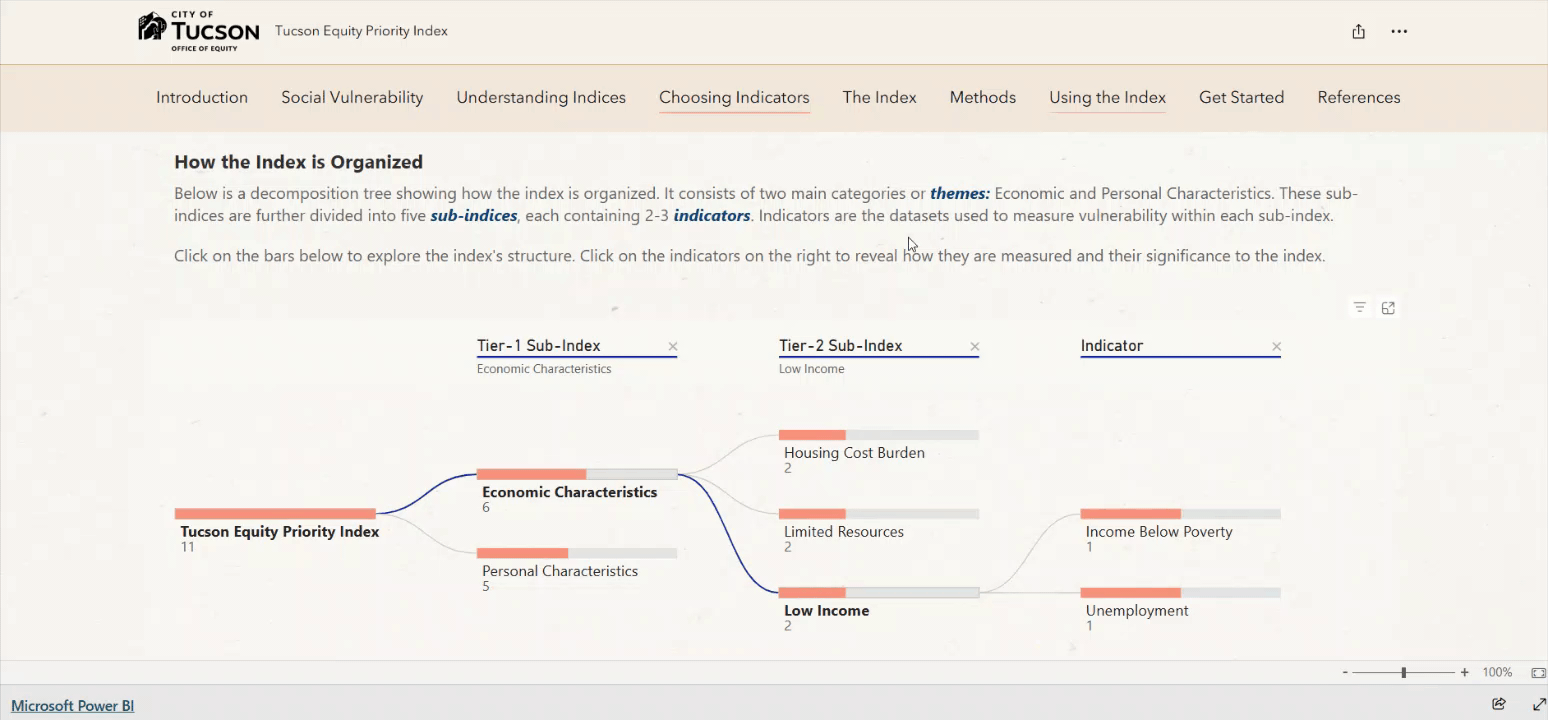Click the fit to page icon
Image resolution: width=1548 pixels, height=720 pixels.
1538,673
